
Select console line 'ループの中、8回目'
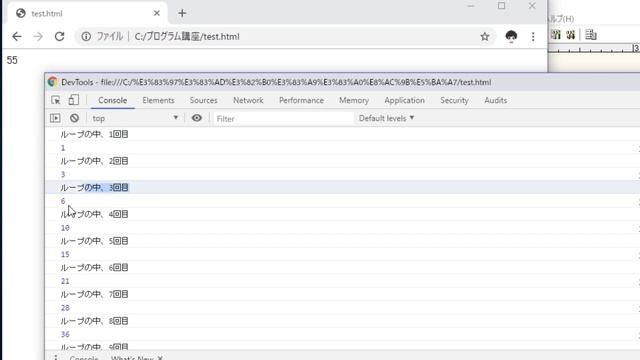(x=94, y=321)
